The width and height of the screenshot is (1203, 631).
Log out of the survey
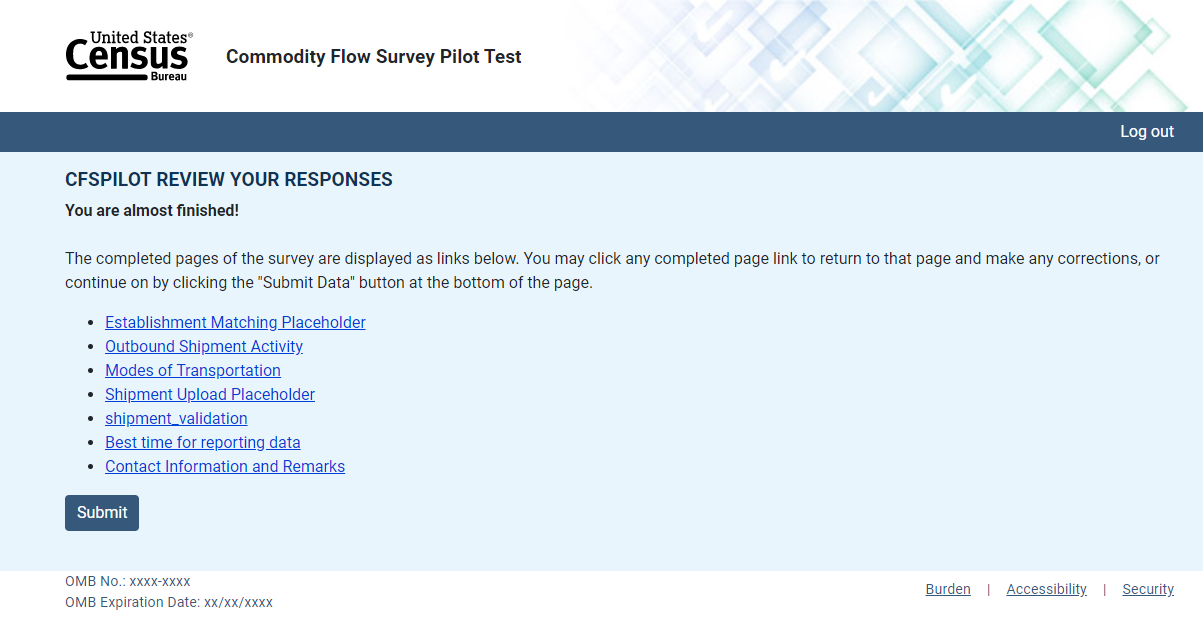(x=1146, y=132)
